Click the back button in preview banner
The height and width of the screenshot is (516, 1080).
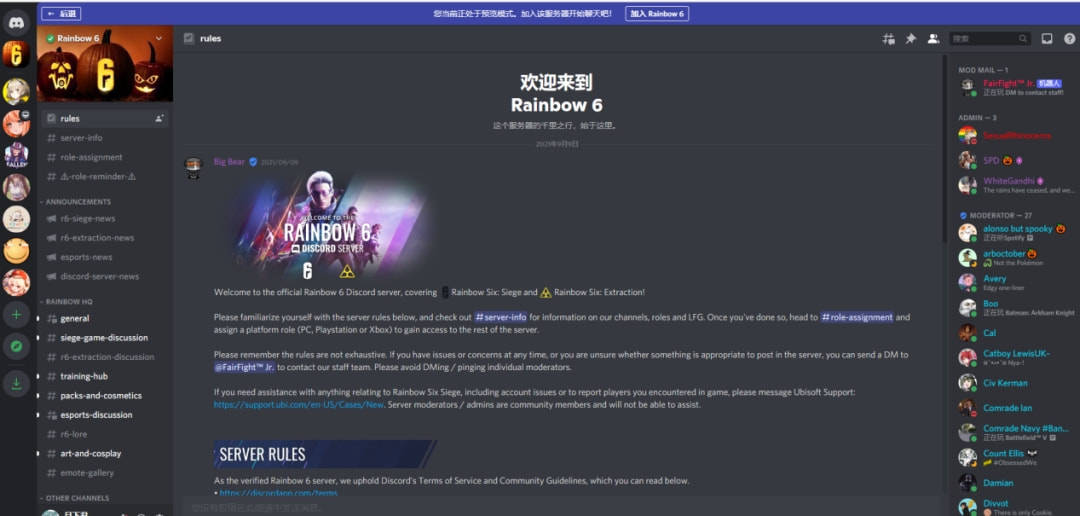tap(61, 13)
